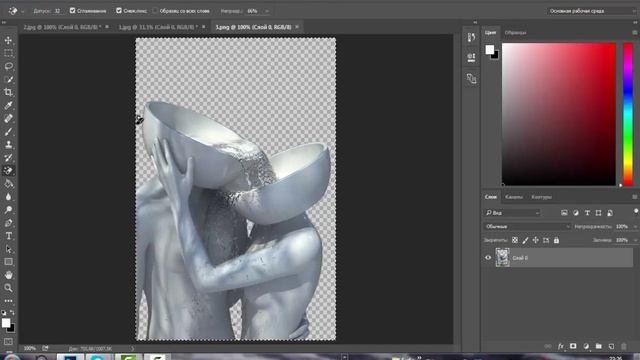This screenshot has width=640, height=360.
Task: Open the layer opacity dropdown arrow
Action: click(x=635, y=227)
